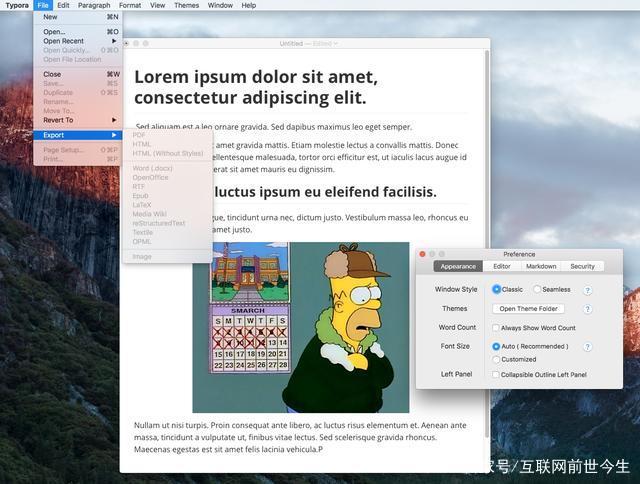Switch to the Appearance tab in Preference
This screenshot has width=640, height=484.
(x=458, y=266)
